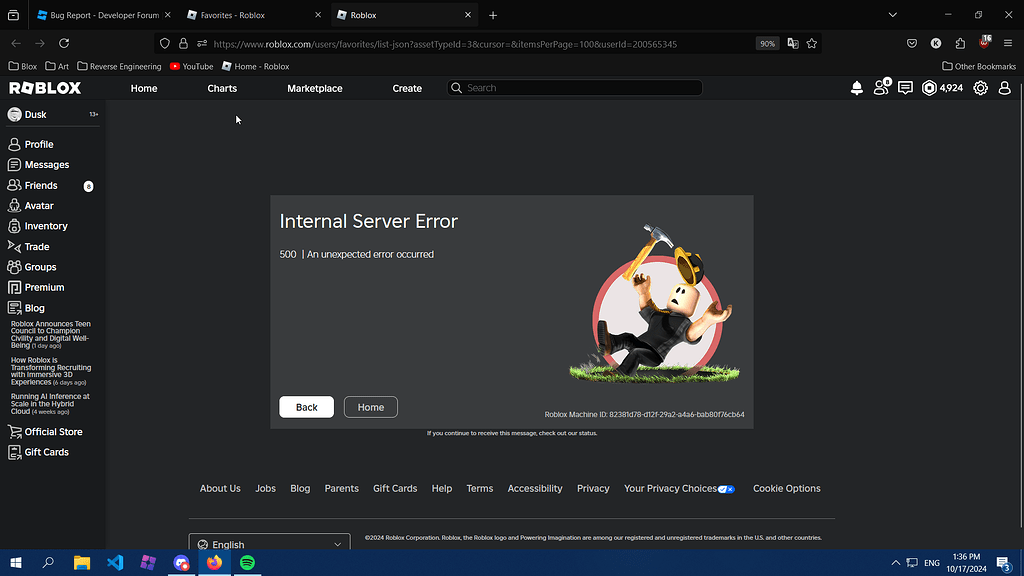
Task: Open the browser tab list chevron
Action: [x=893, y=15]
